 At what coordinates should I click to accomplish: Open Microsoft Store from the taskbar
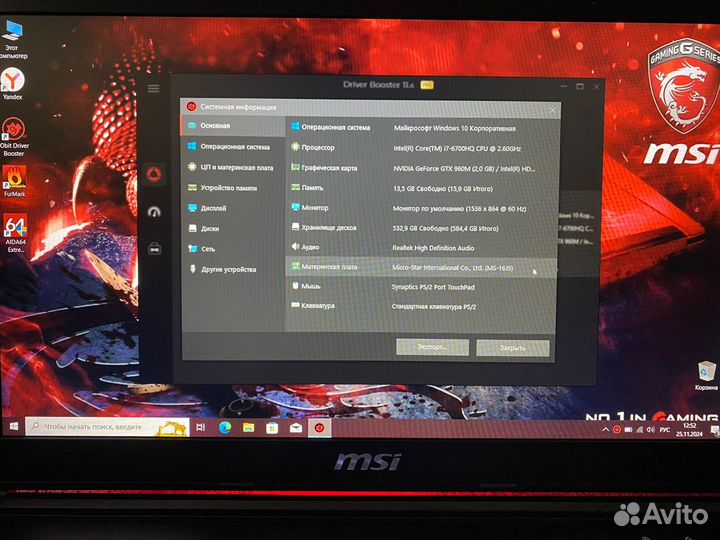272,428
